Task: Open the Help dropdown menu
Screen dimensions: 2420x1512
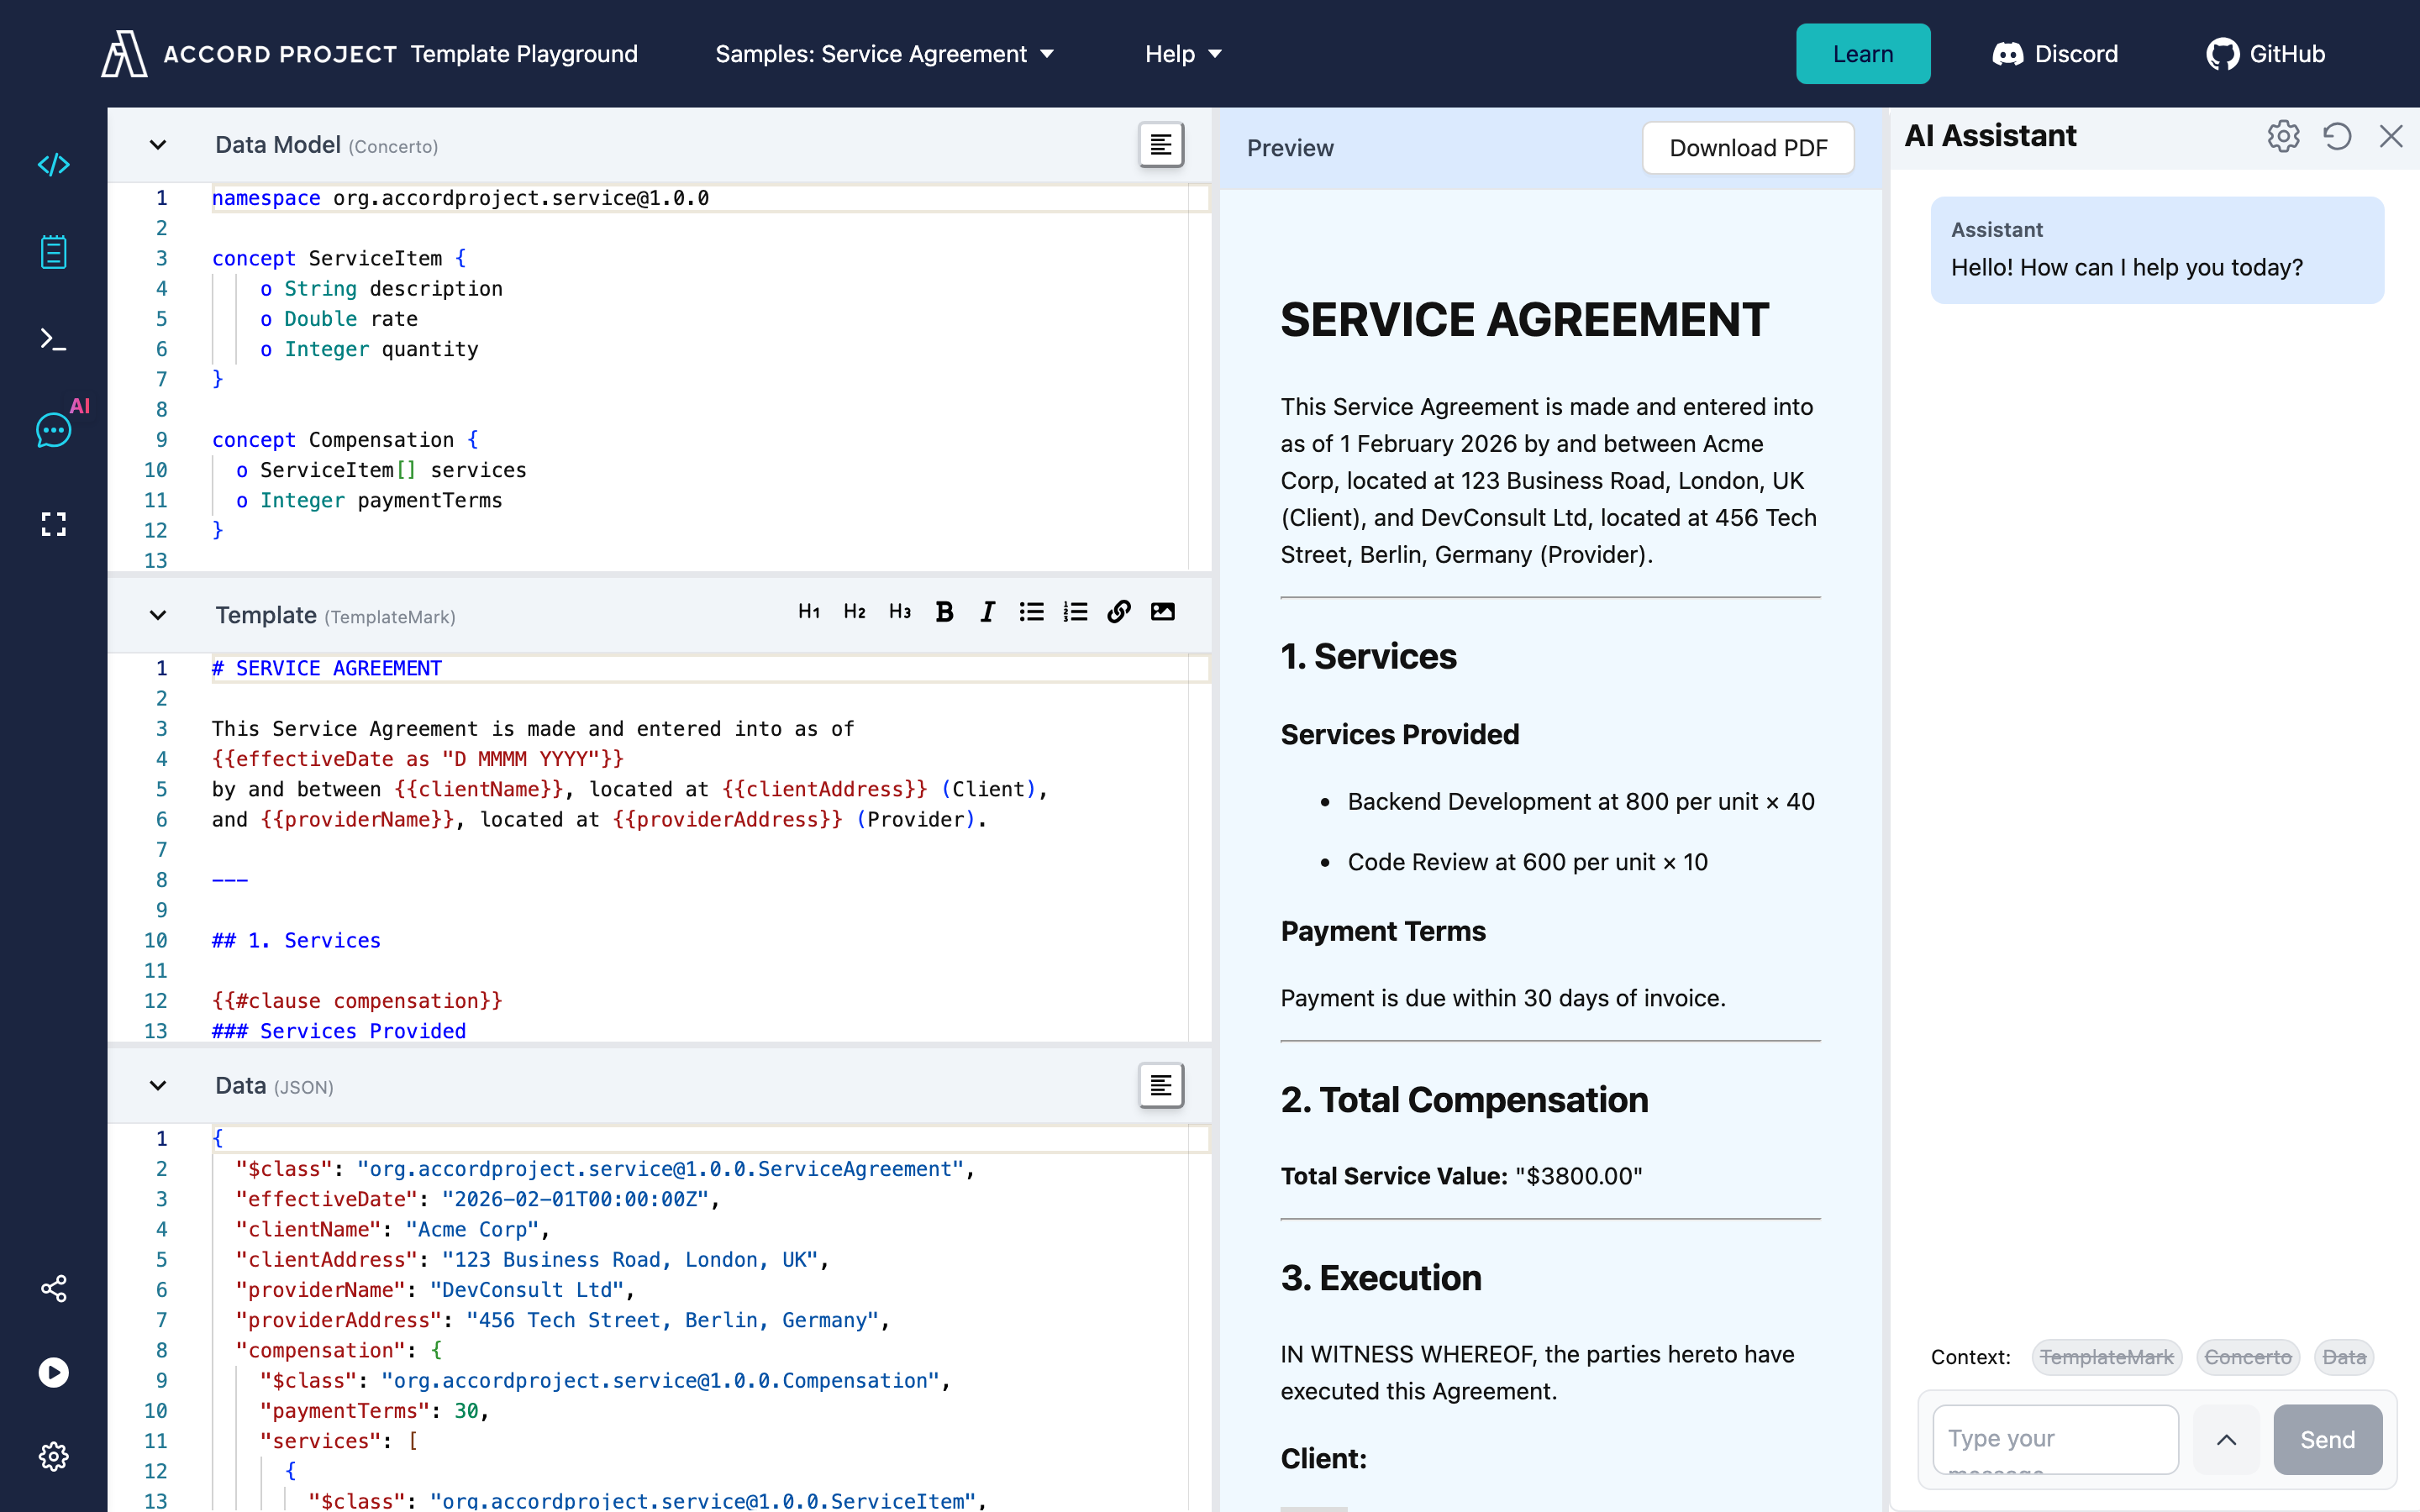Action: point(1183,54)
